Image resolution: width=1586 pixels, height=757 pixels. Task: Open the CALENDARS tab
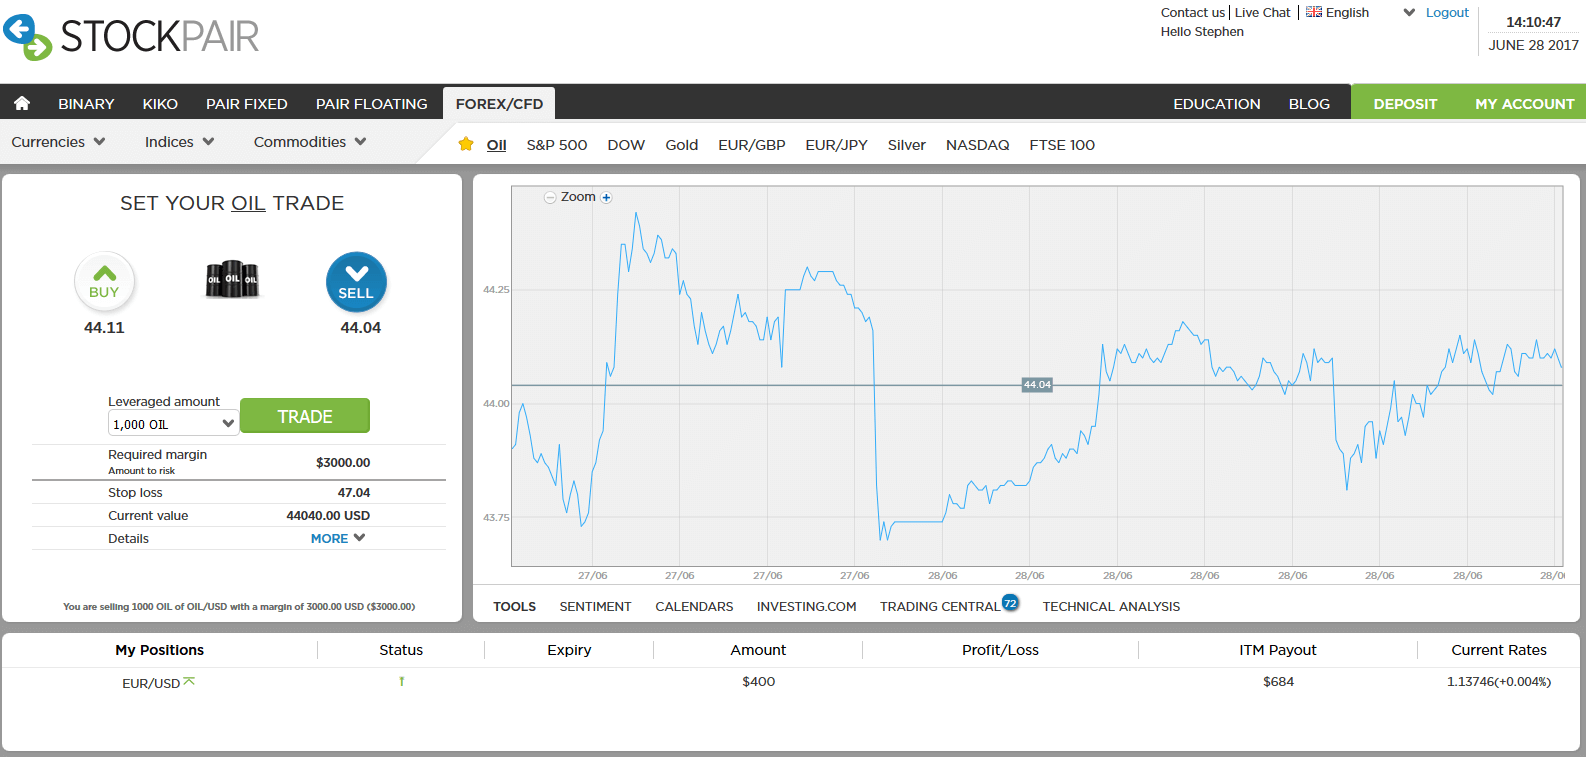pos(694,607)
